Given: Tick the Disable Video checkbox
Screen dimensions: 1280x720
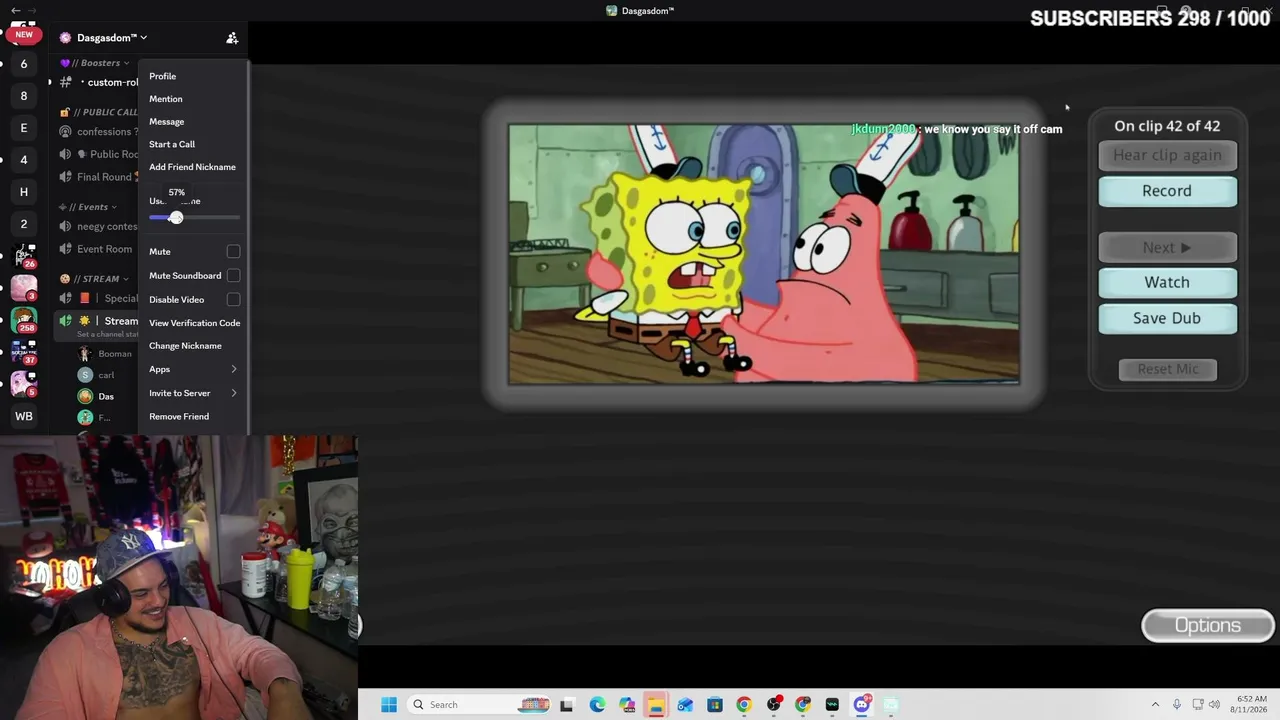Looking at the screenshot, I should (x=233, y=300).
